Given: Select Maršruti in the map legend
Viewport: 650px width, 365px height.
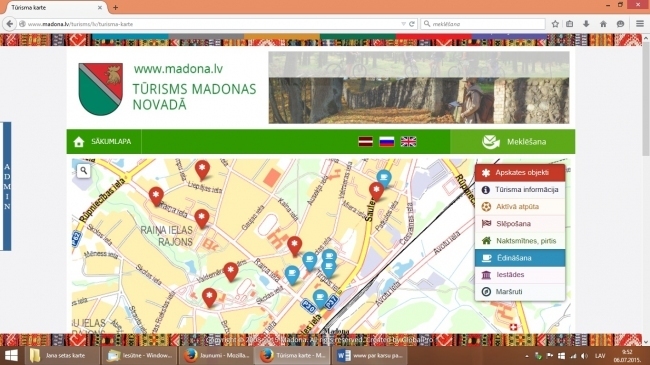Looking at the screenshot, I should pos(520,292).
